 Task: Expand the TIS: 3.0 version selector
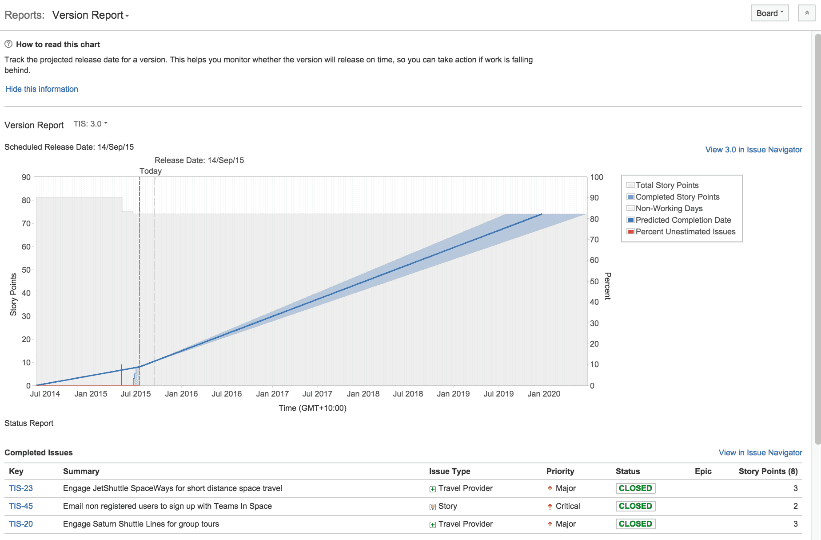(x=91, y=125)
